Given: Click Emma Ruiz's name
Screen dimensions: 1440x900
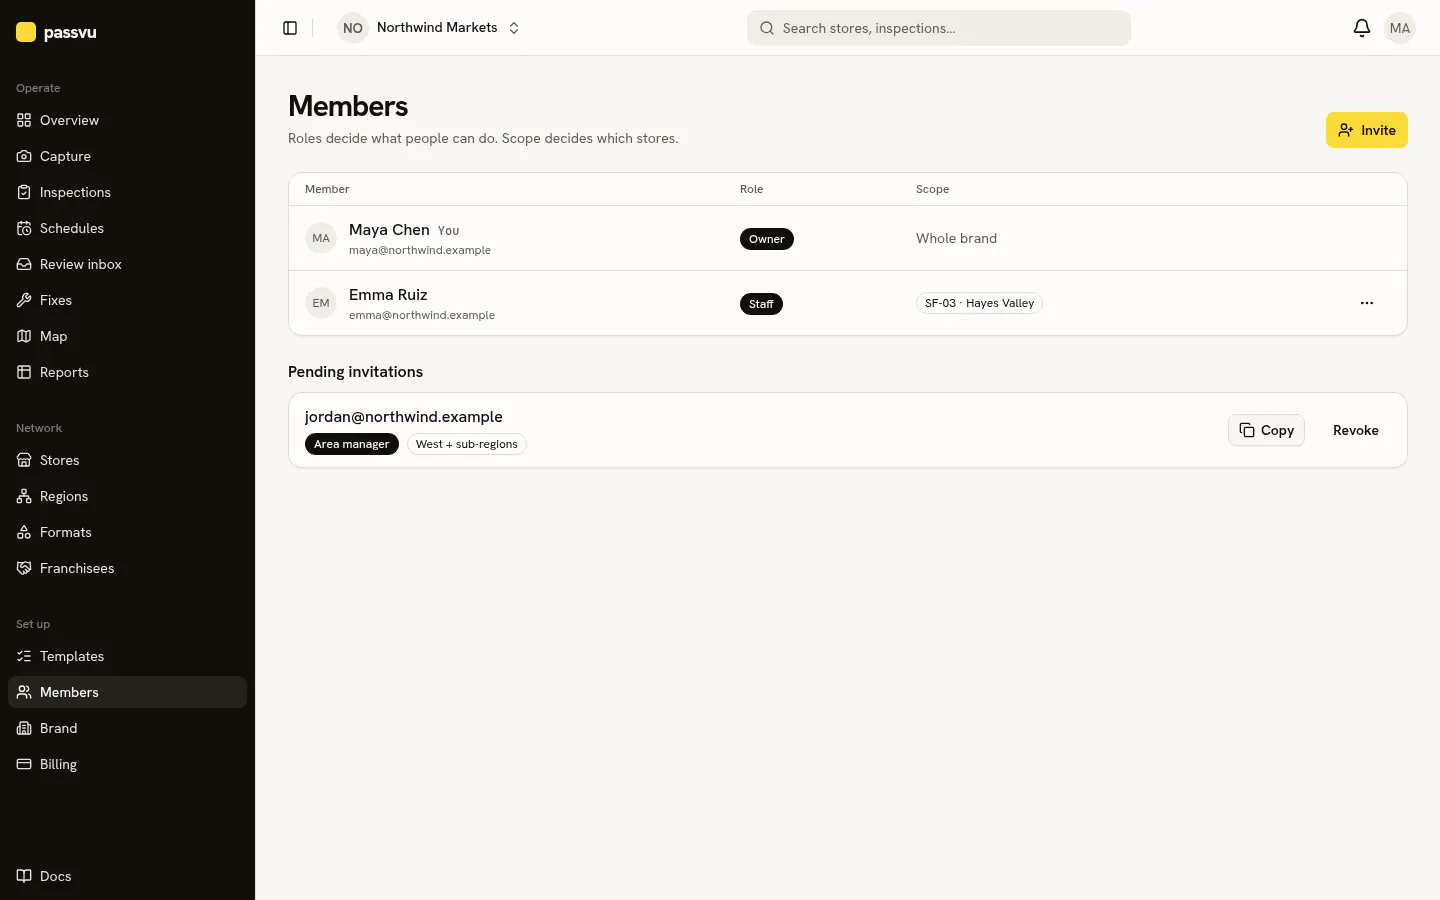Looking at the screenshot, I should coord(388,295).
